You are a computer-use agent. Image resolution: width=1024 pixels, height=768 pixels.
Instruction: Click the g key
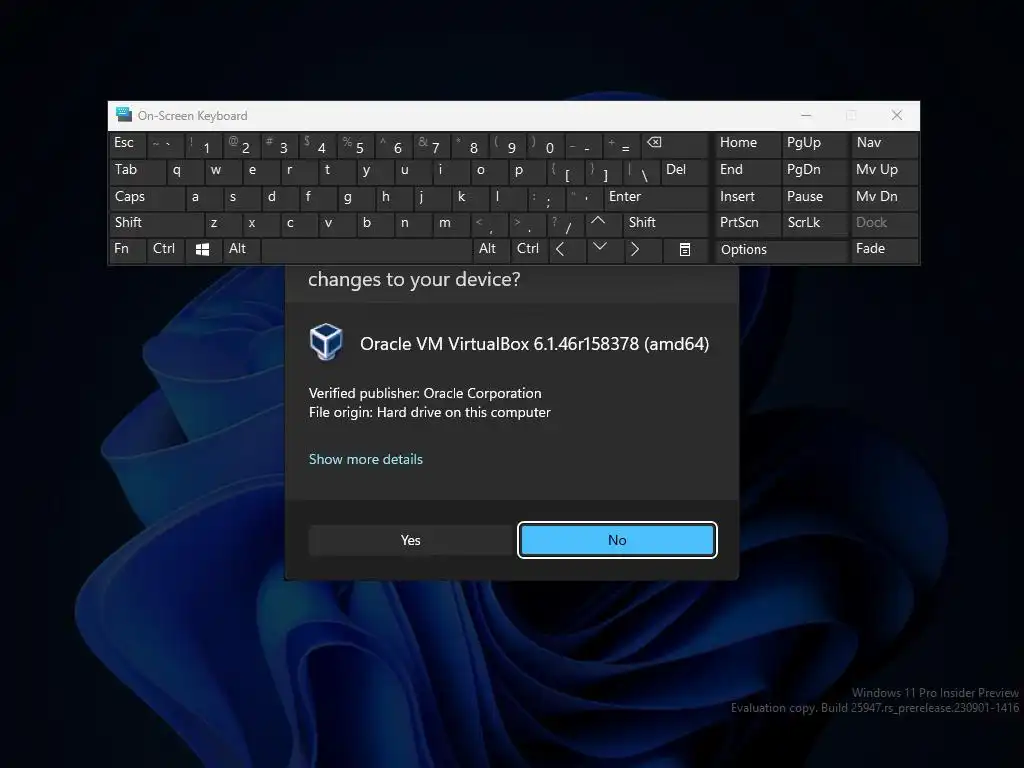pos(355,197)
